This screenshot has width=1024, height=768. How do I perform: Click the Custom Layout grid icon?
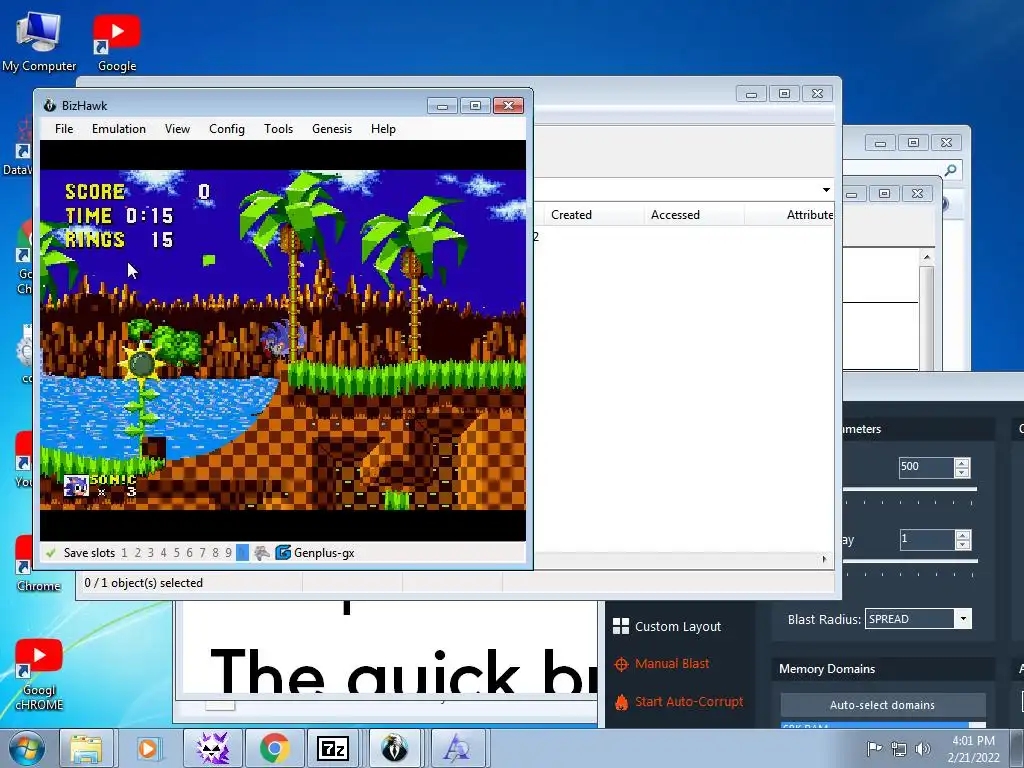tap(620, 626)
